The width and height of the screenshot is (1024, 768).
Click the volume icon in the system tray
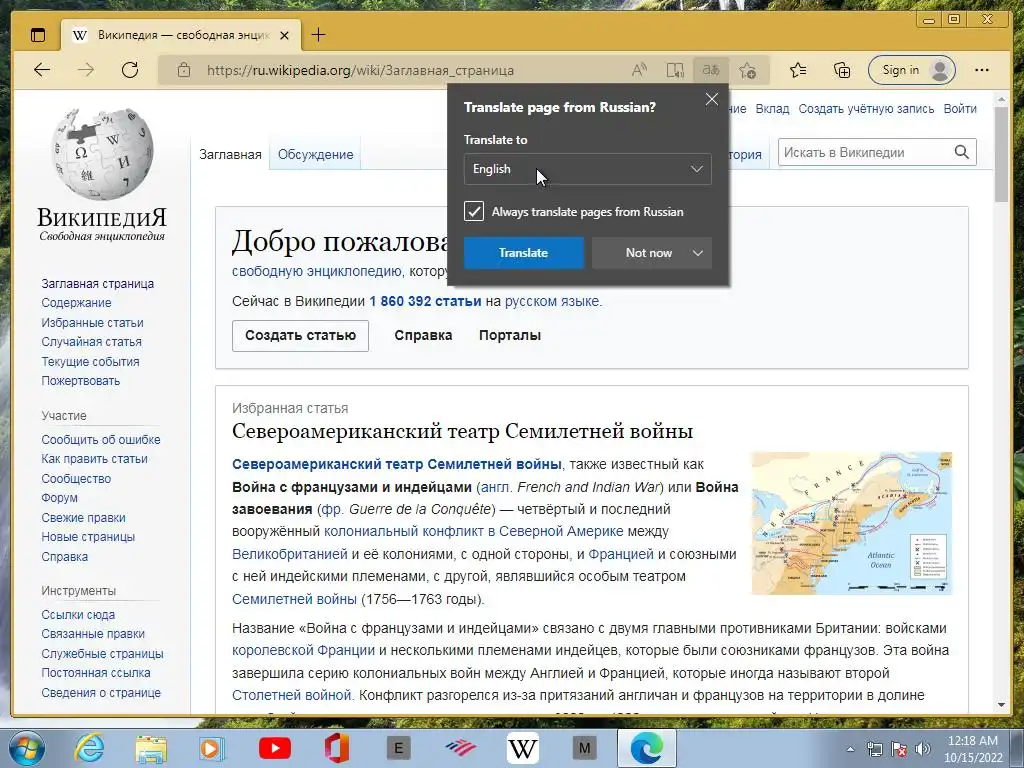[x=923, y=749]
